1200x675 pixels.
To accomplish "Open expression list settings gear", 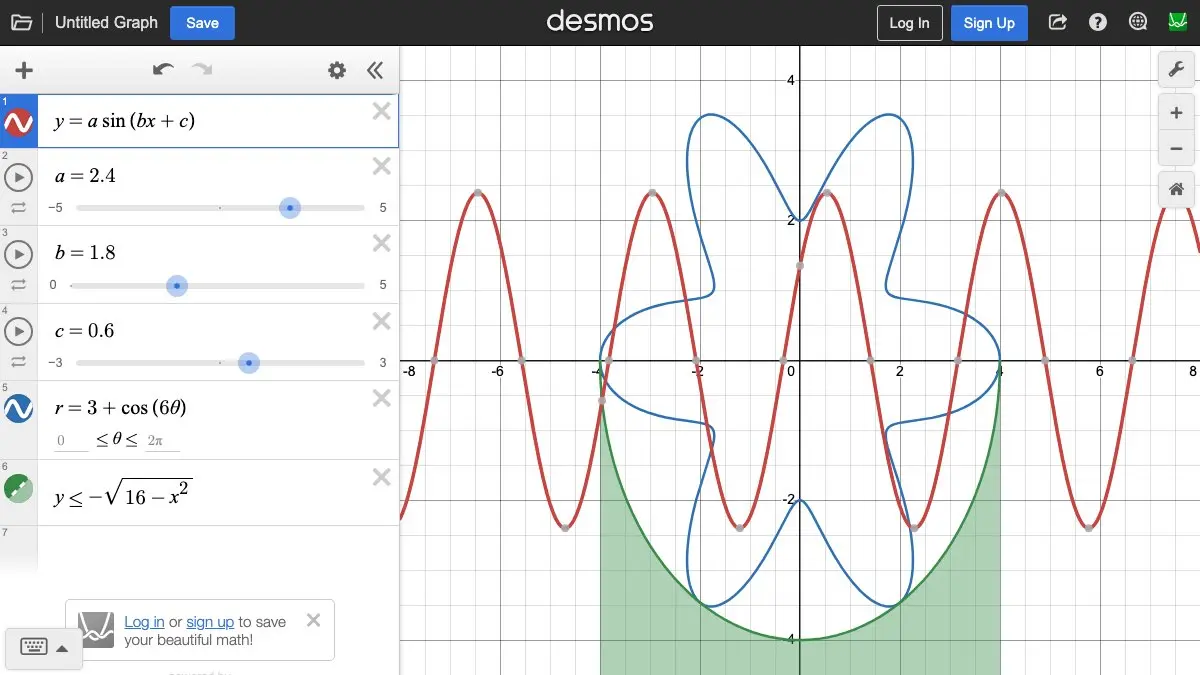I will click(x=337, y=70).
